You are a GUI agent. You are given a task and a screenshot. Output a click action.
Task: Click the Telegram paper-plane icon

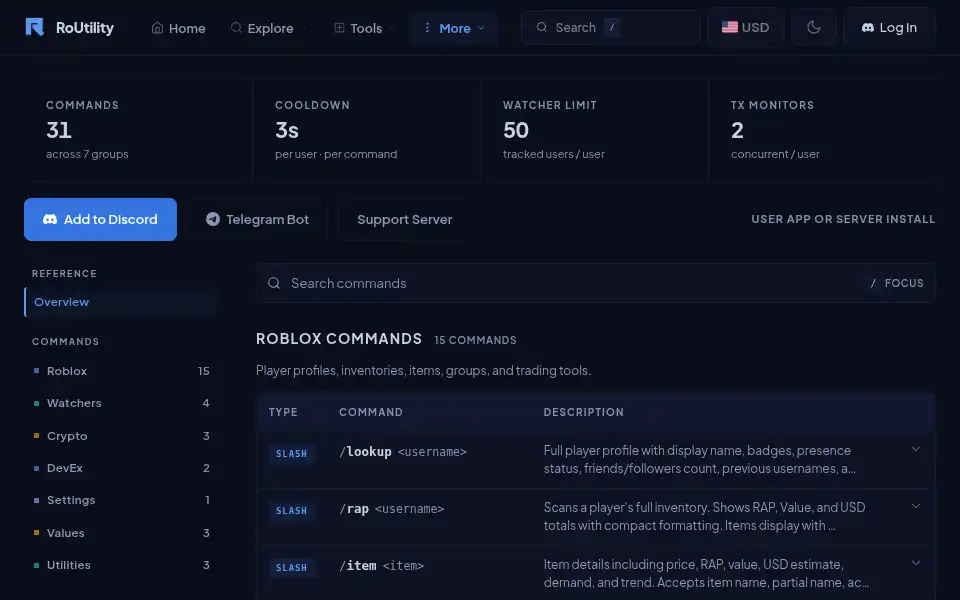[212, 219]
